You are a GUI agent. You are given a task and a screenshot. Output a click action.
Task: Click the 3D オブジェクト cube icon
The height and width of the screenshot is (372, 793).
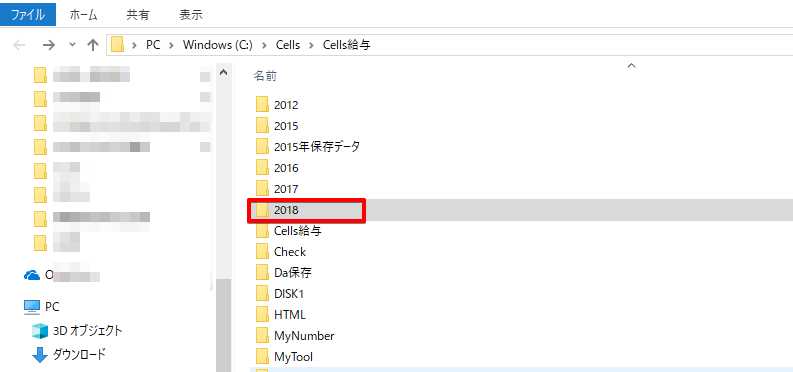[40, 331]
